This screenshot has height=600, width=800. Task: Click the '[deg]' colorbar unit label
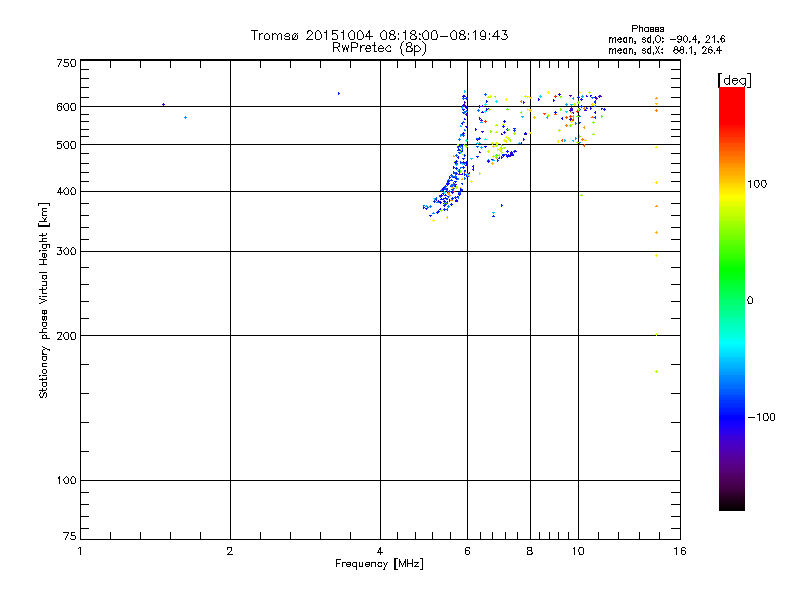coord(734,81)
